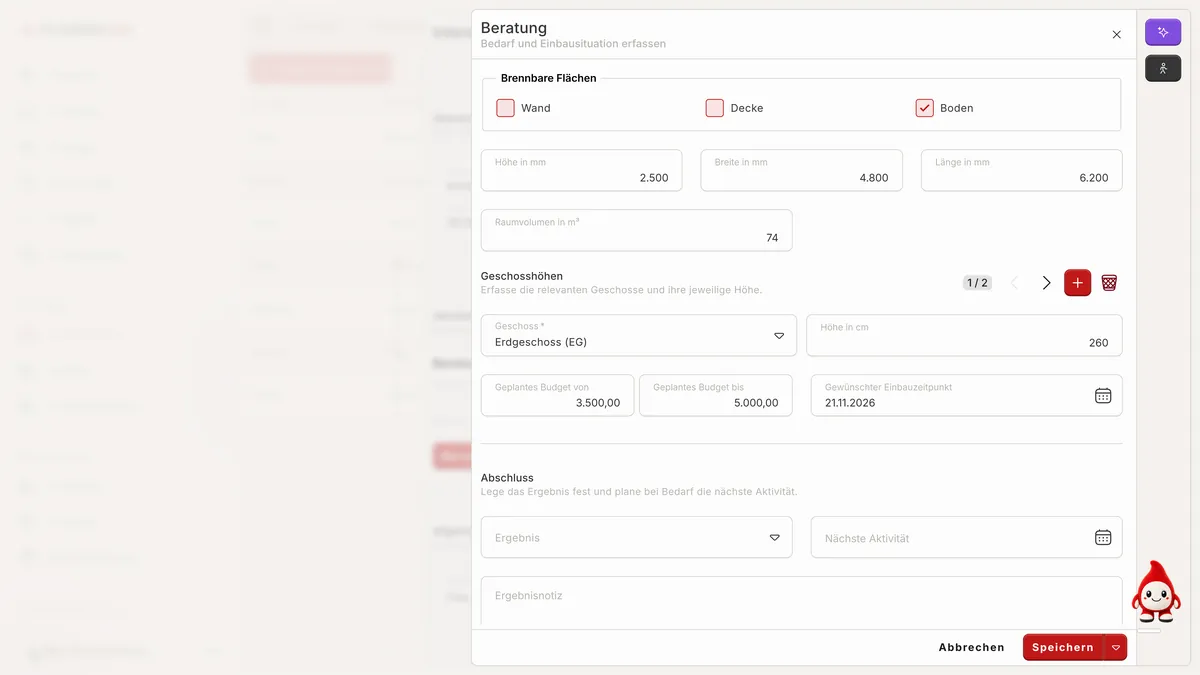Enable the Wand checkbox

(506, 108)
